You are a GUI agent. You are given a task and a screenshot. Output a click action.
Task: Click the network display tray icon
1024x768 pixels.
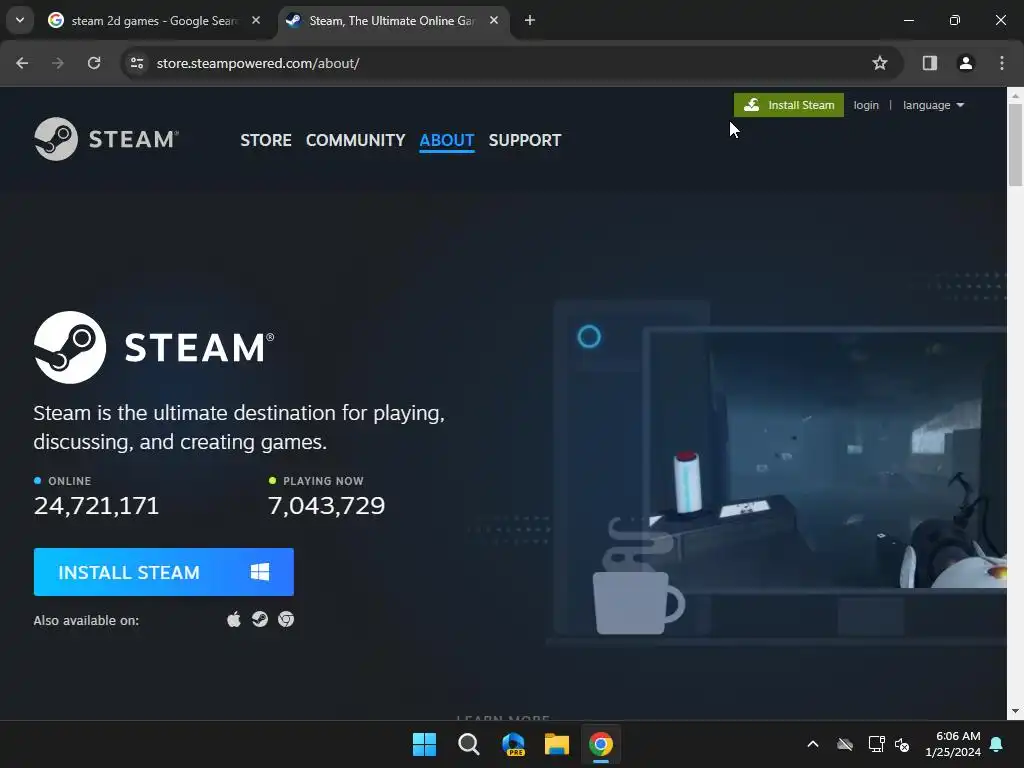876,744
